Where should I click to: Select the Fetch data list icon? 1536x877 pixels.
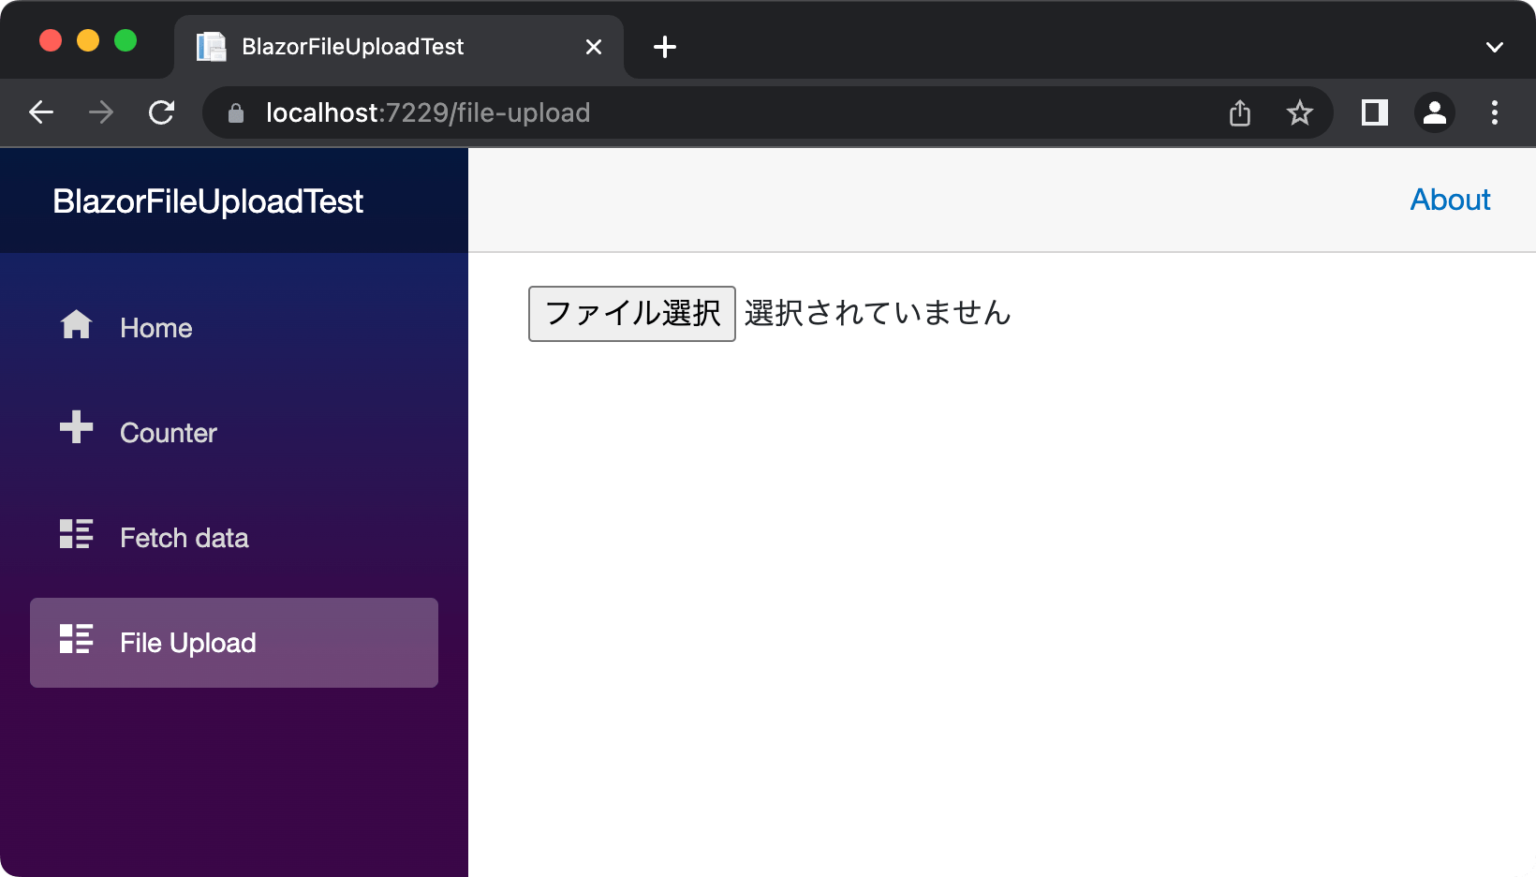pos(75,533)
